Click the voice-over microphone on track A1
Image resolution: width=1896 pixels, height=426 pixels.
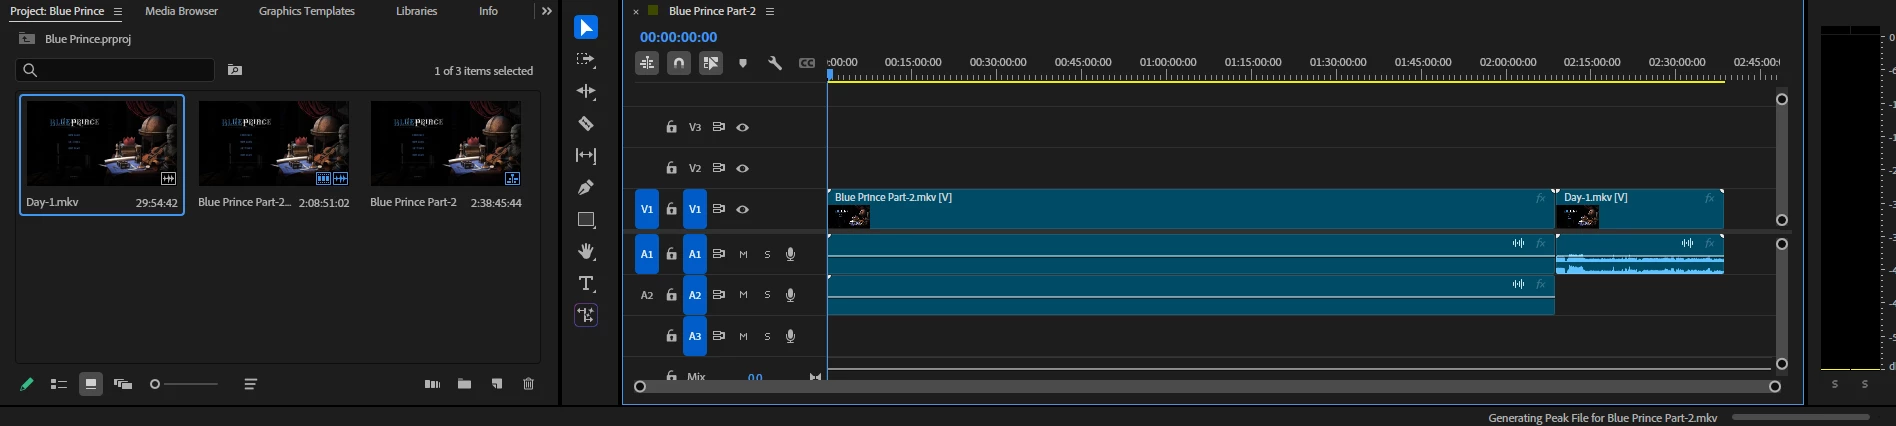790,254
